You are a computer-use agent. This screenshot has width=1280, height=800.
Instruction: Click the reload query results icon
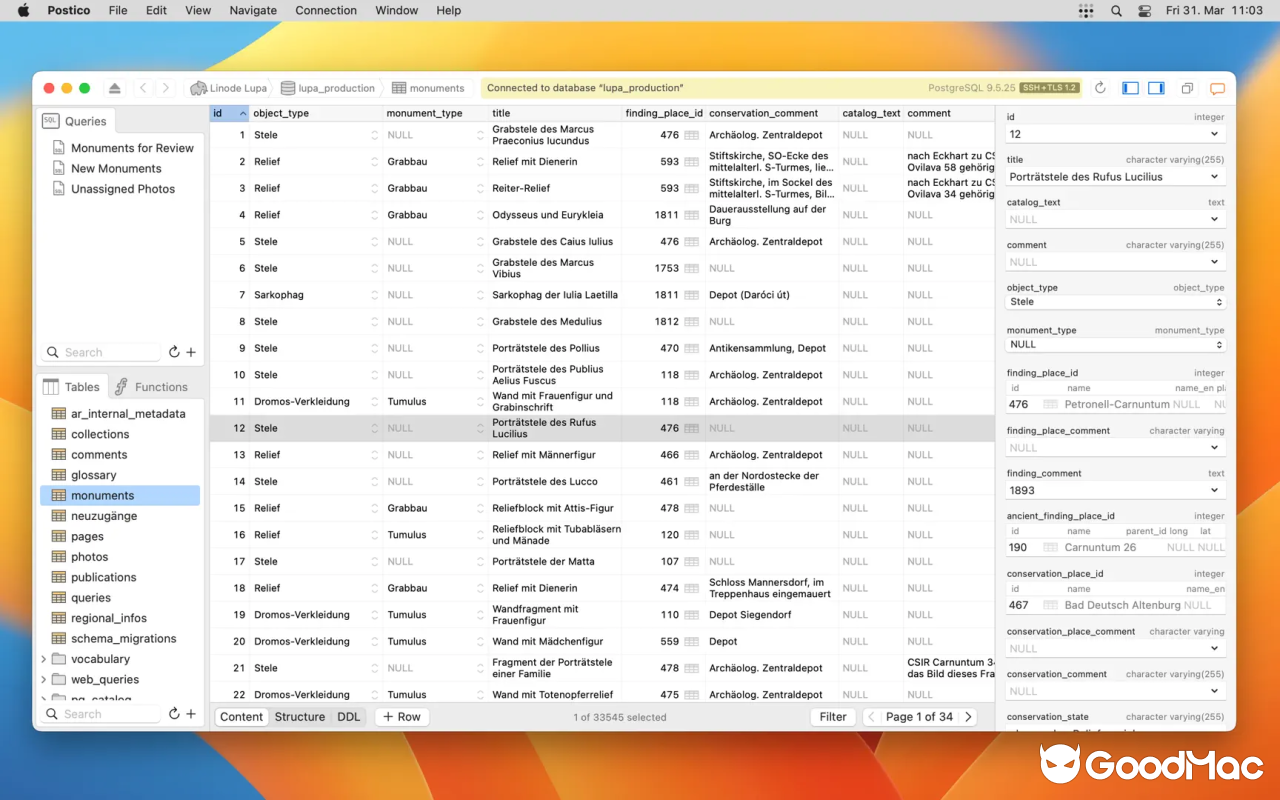(1099, 87)
